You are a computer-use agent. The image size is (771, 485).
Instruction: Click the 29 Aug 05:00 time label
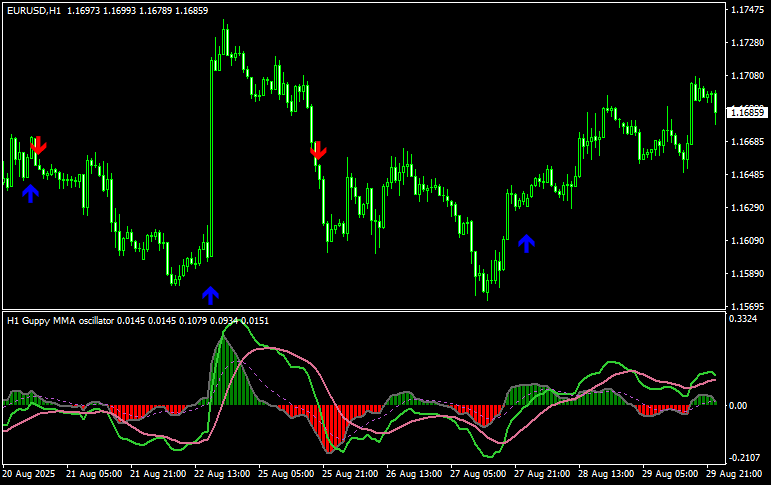tap(669, 474)
